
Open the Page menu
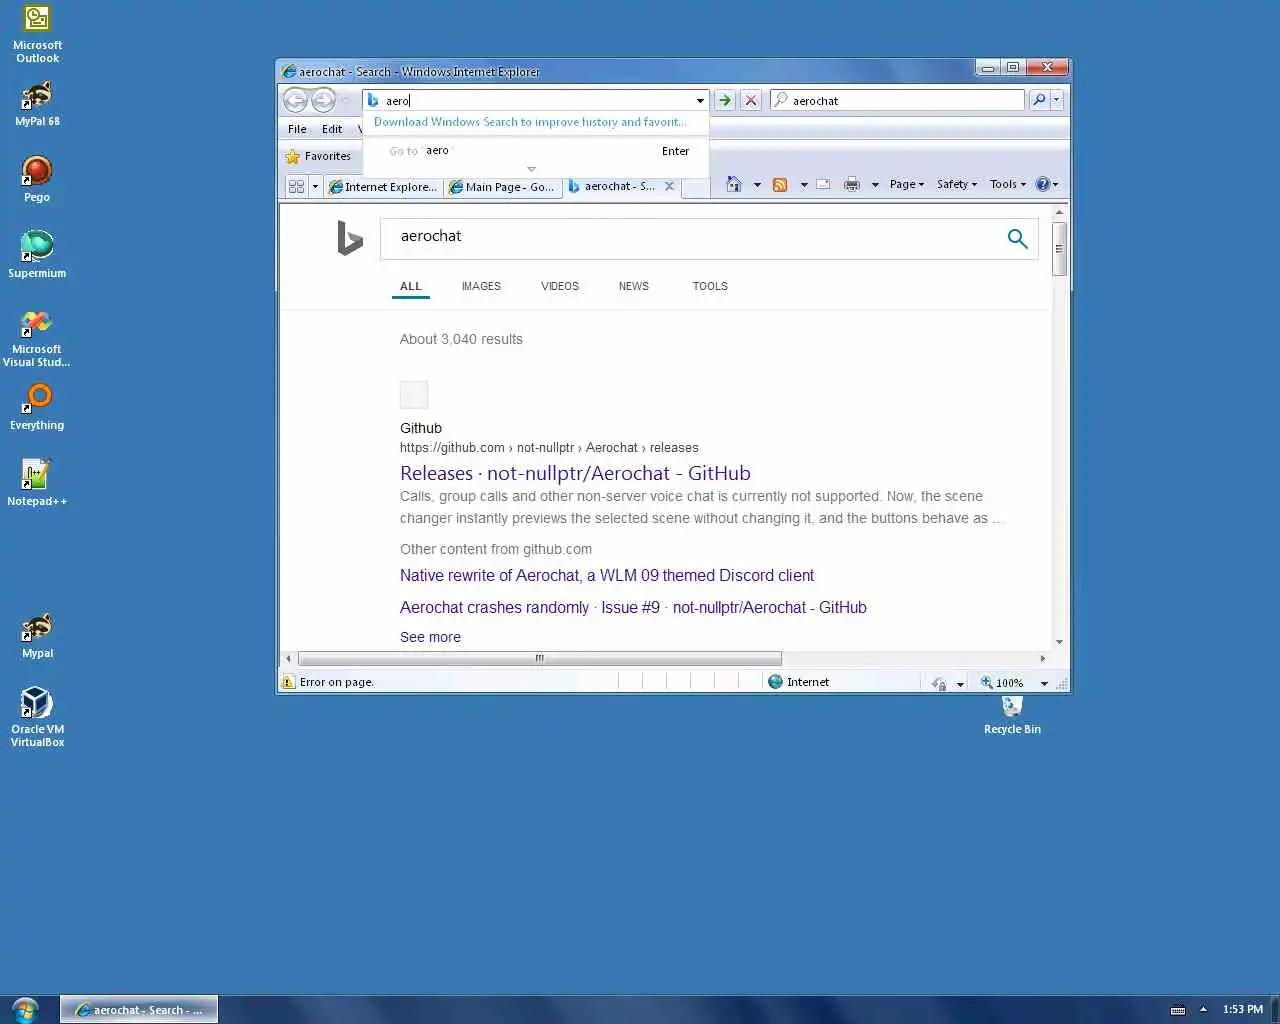907,184
